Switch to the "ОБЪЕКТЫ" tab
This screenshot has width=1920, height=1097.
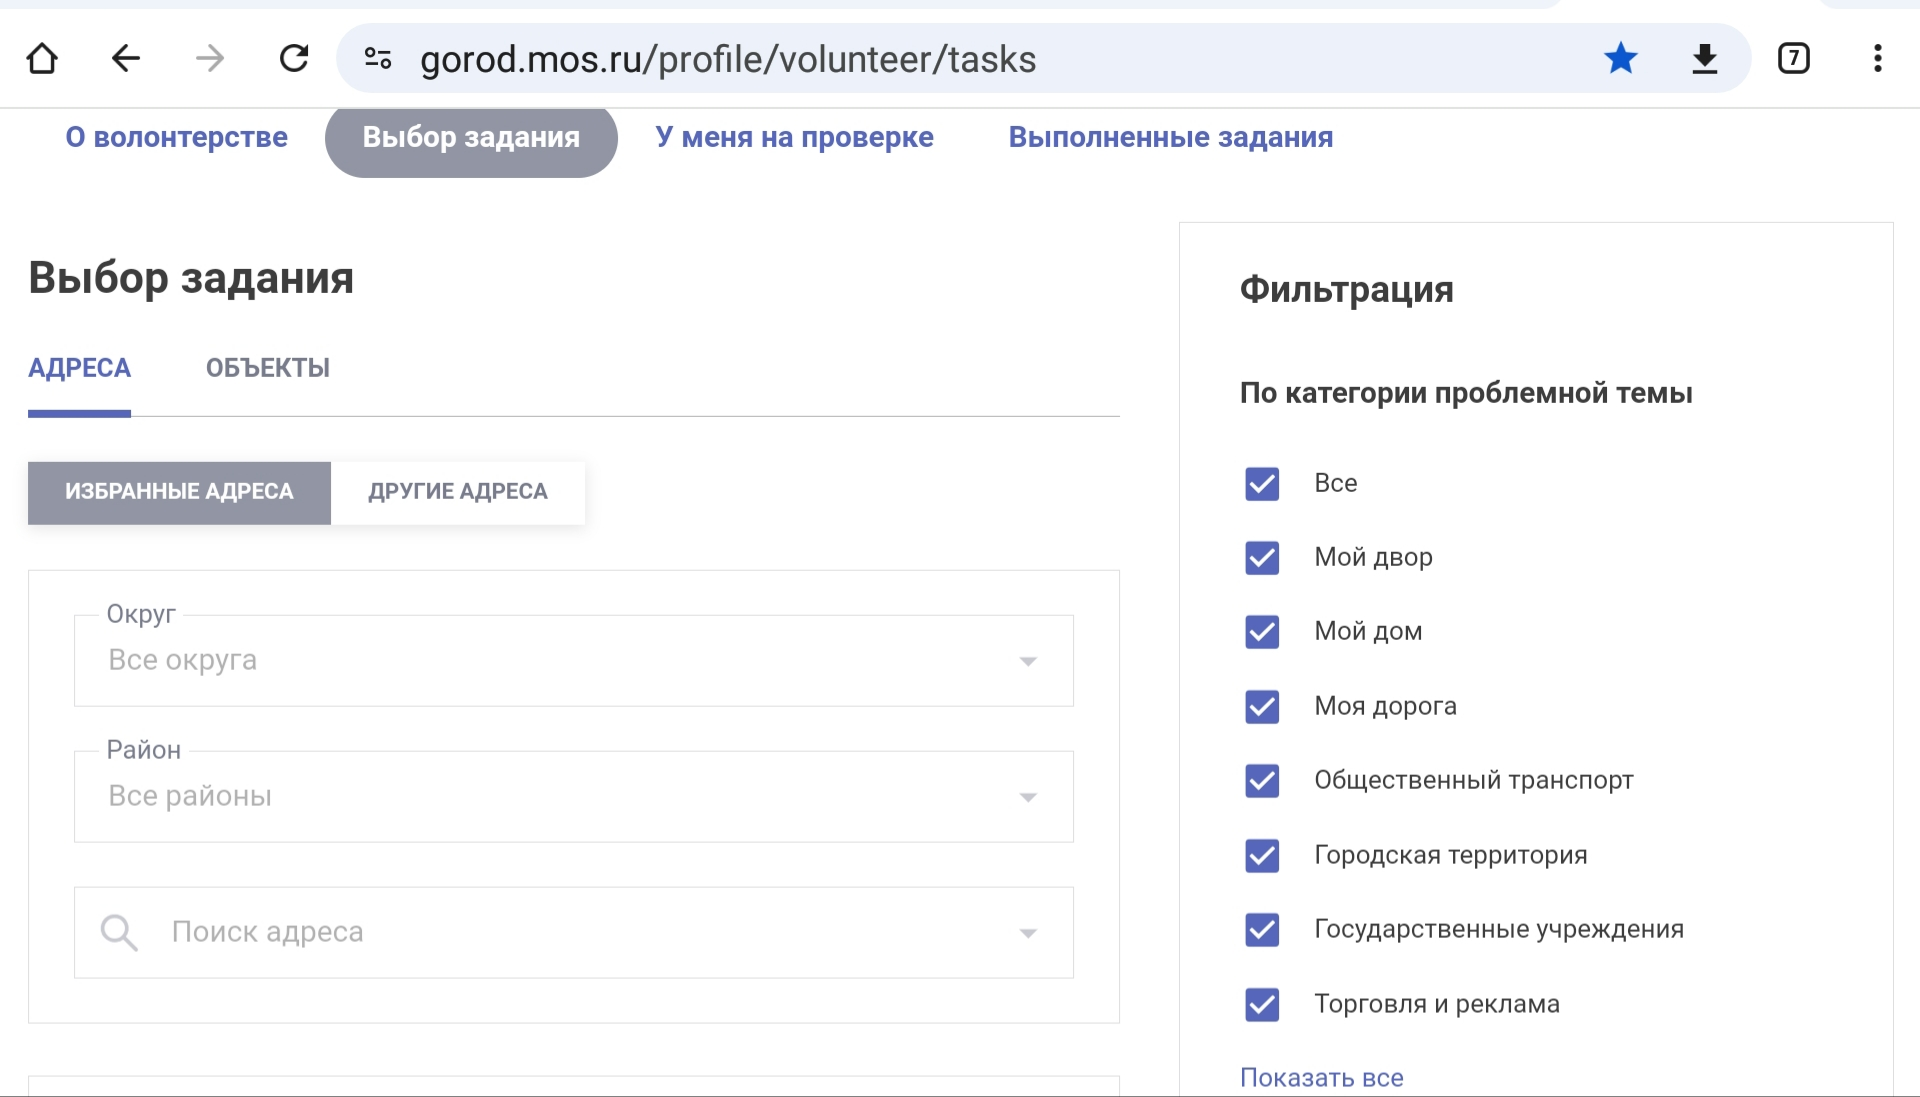click(268, 368)
